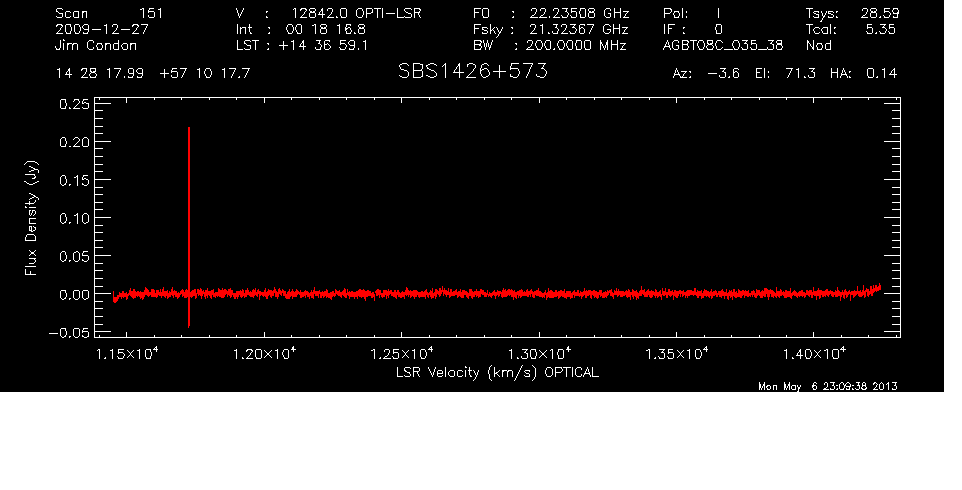Click the -0.05 y-axis tick label
The width and height of the screenshot is (962, 490).
[x=69, y=333]
